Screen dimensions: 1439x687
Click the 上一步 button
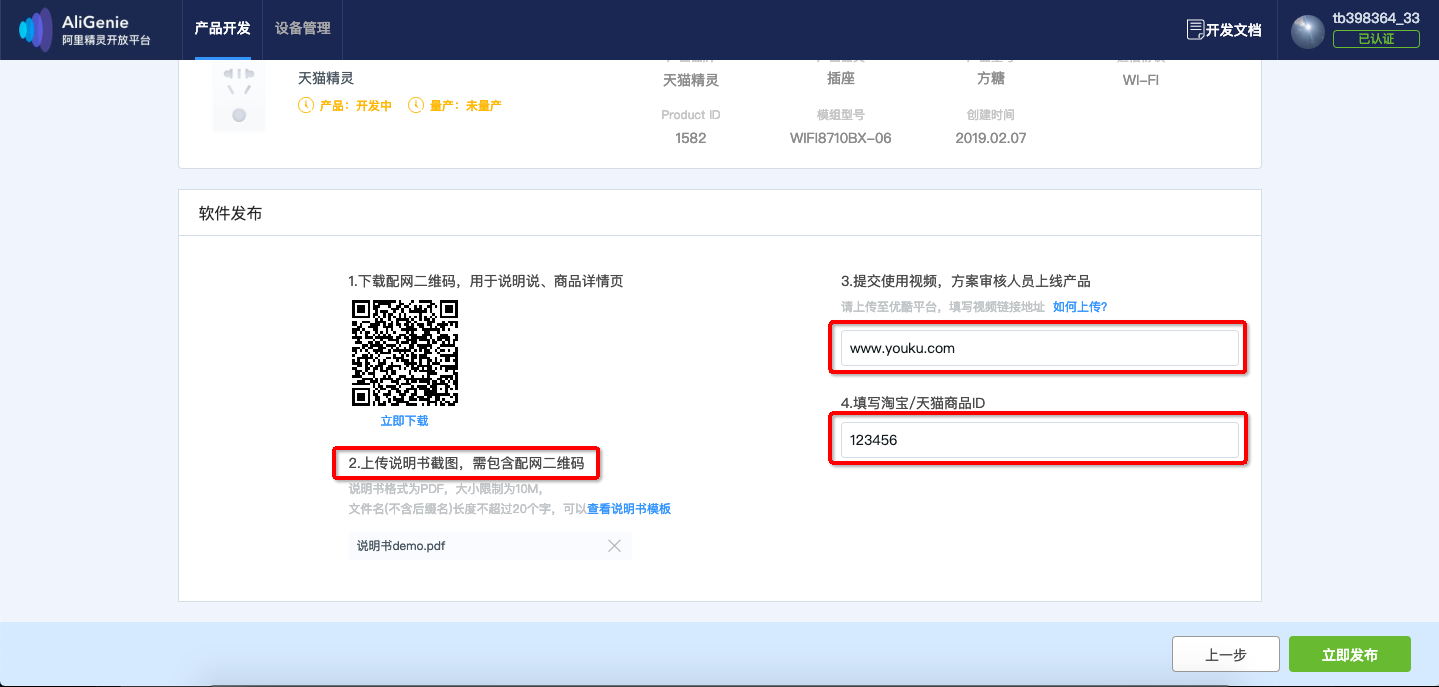(1226, 655)
